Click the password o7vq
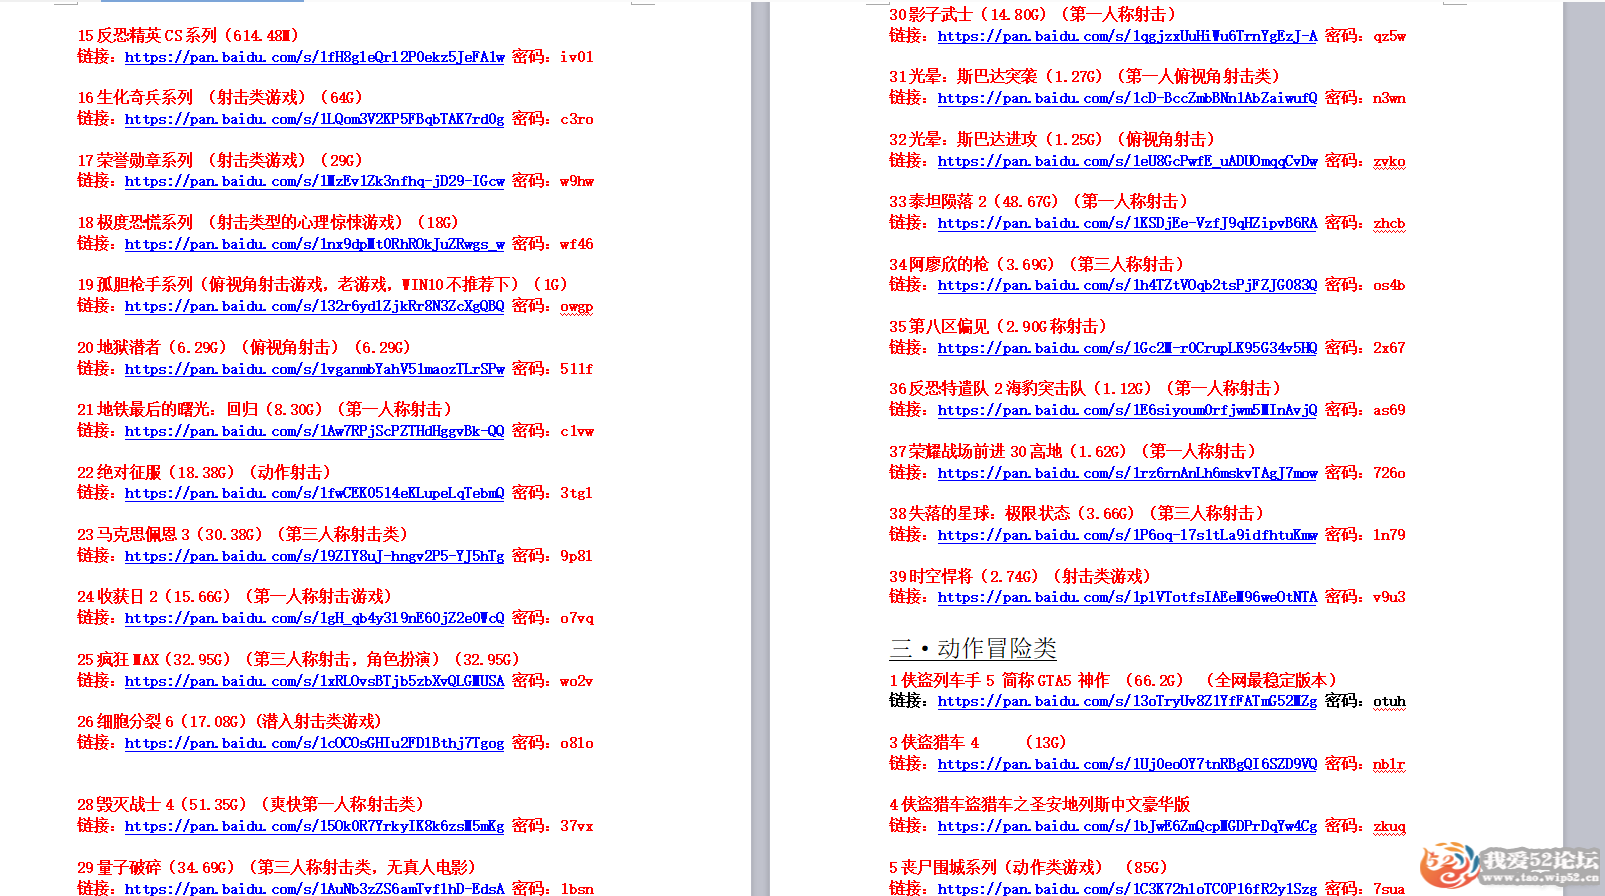The width and height of the screenshot is (1605, 896). point(577,619)
